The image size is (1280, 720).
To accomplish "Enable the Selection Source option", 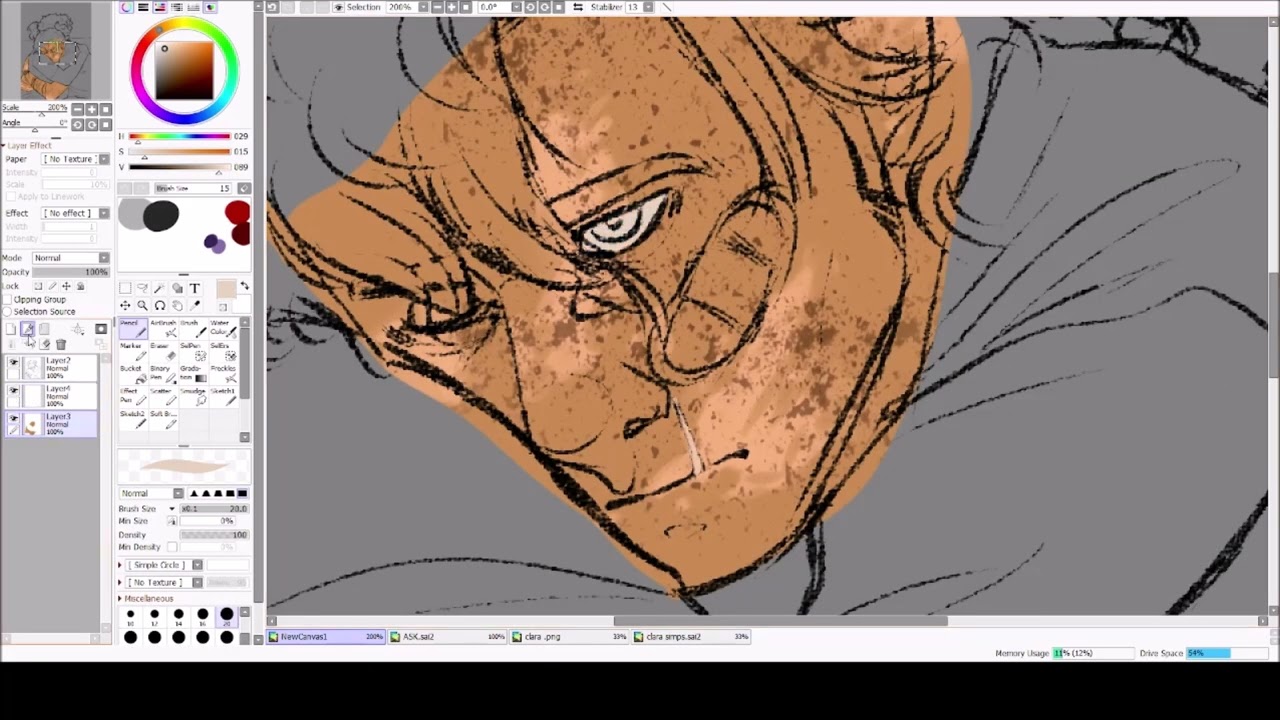I will coord(7,311).
